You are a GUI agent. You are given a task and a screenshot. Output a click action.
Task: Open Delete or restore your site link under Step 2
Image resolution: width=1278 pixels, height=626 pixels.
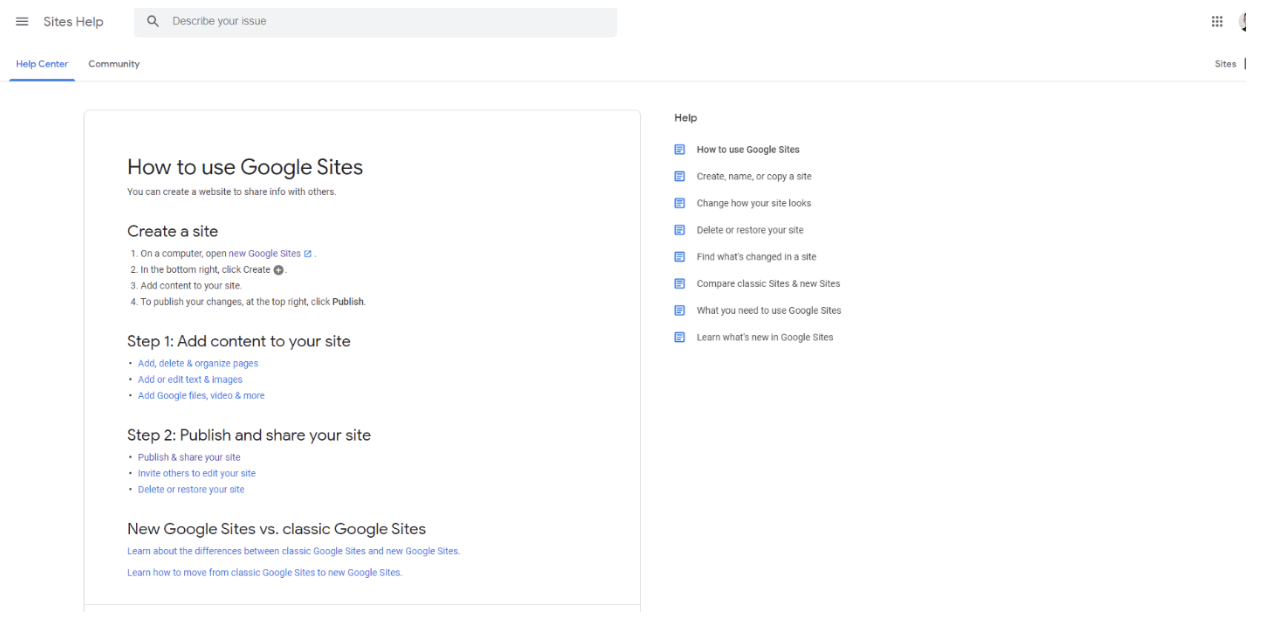(191, 490)
